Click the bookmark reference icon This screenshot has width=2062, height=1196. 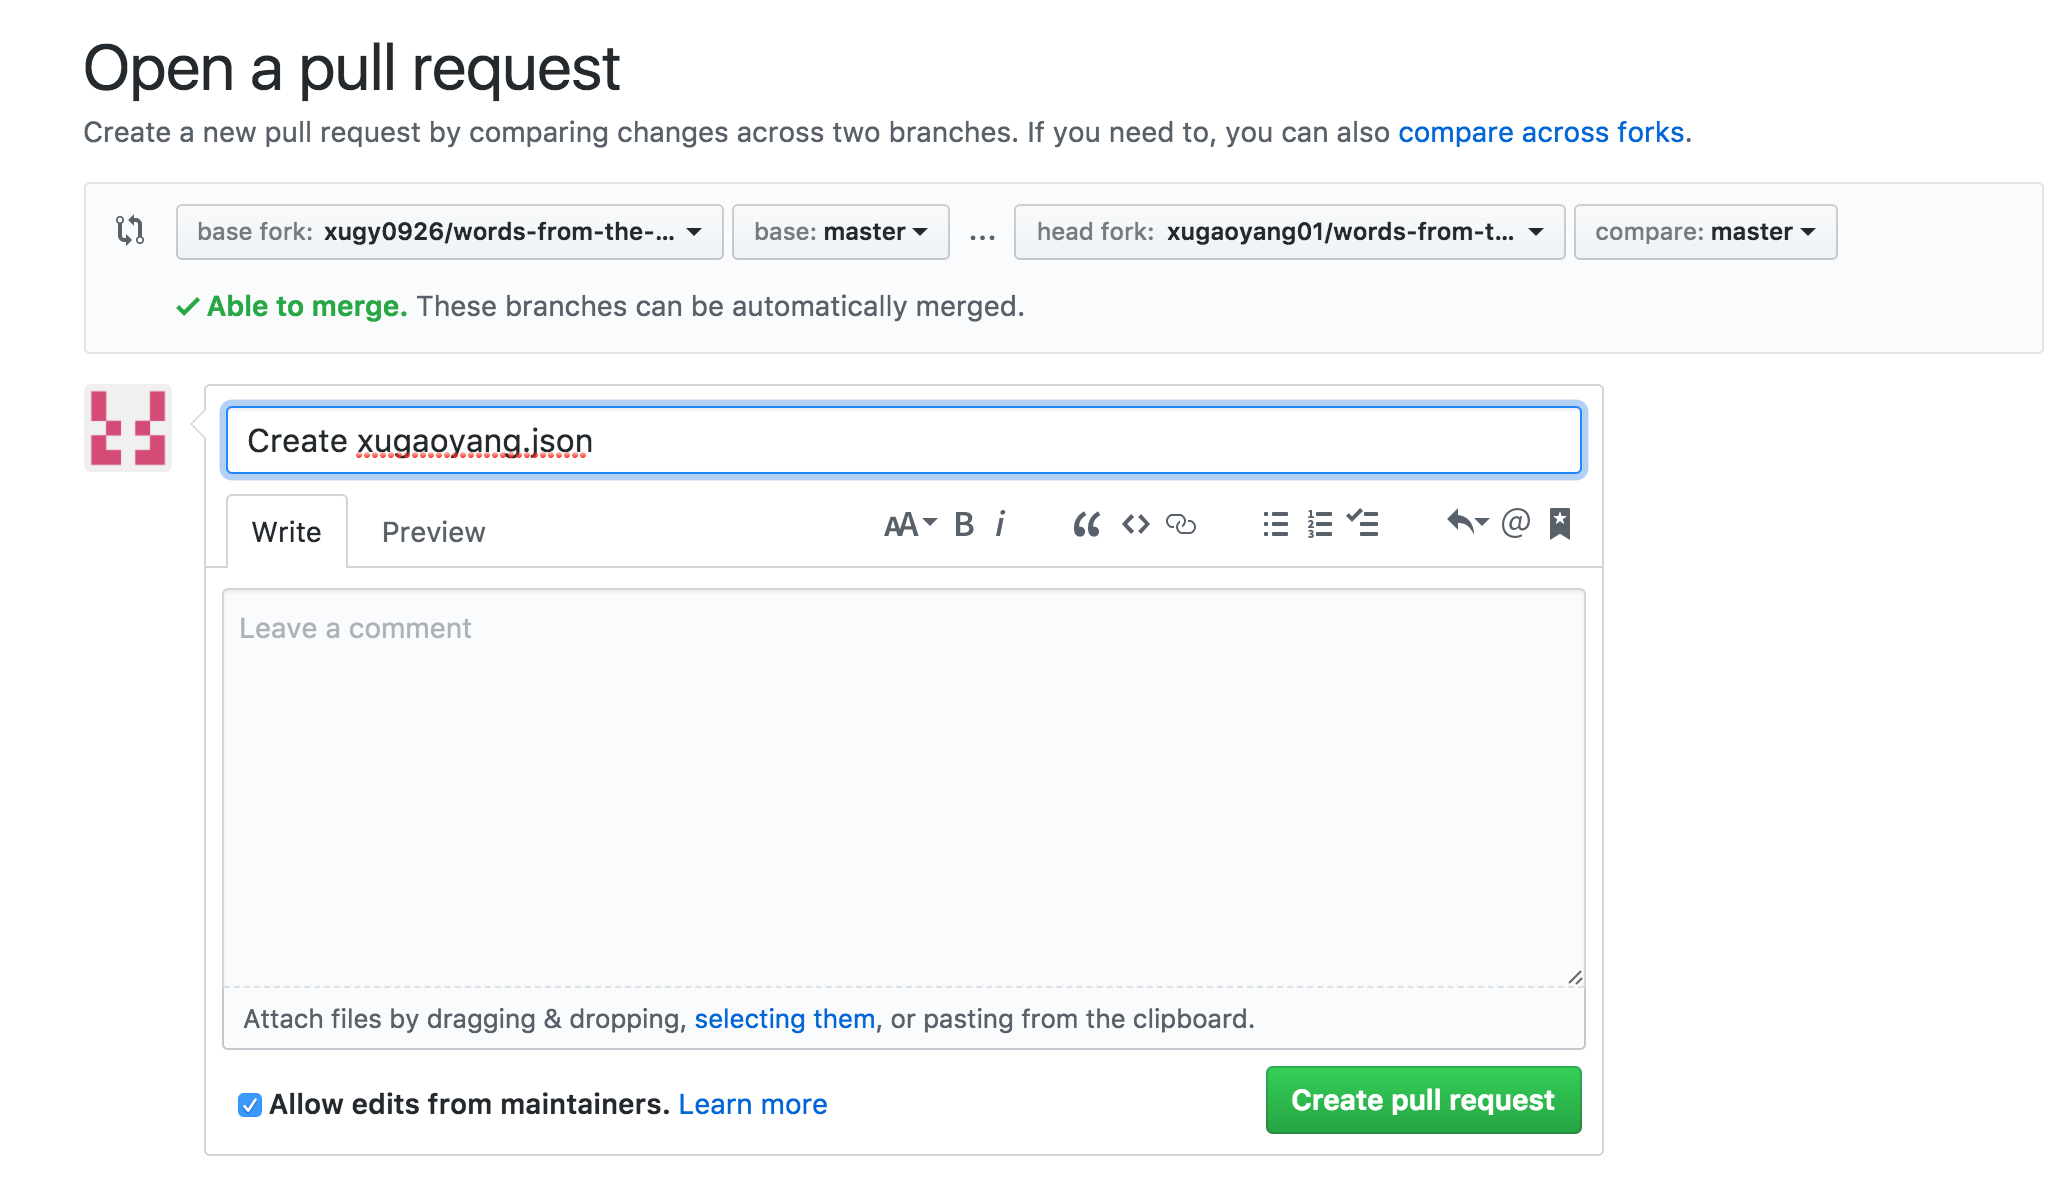[x=1559, y=523]
